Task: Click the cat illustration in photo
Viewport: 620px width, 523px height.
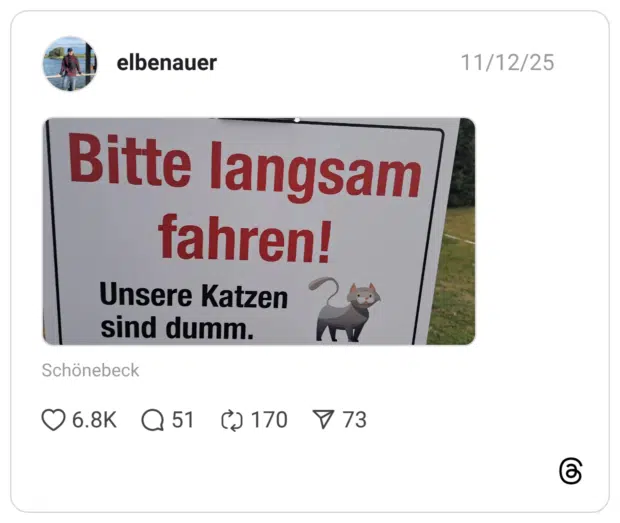Action: point(344,310)
